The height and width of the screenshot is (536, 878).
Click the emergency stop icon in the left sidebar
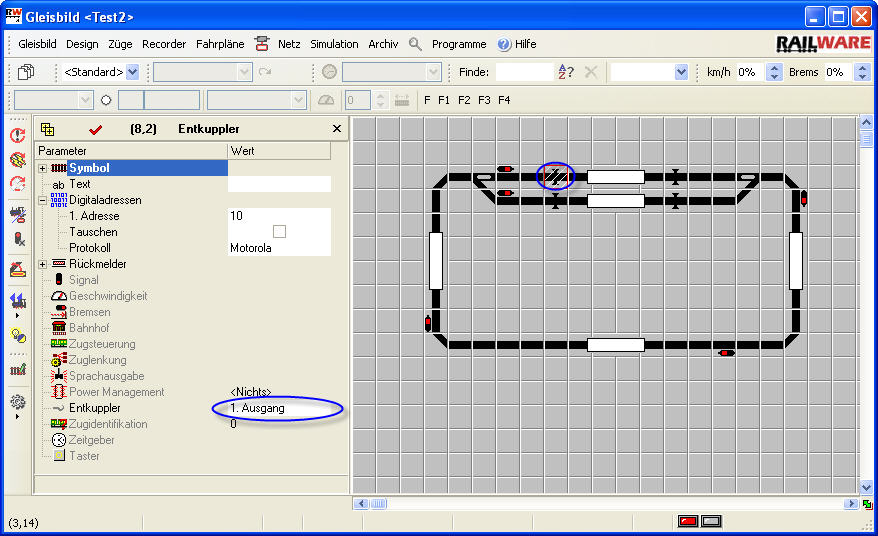tap(18, 135)
